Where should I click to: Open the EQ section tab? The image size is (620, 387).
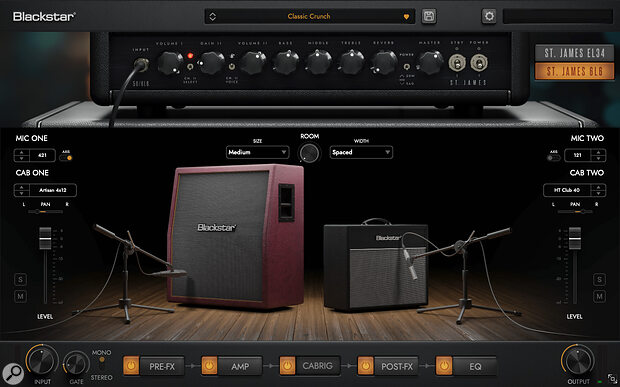click(474, 366)
